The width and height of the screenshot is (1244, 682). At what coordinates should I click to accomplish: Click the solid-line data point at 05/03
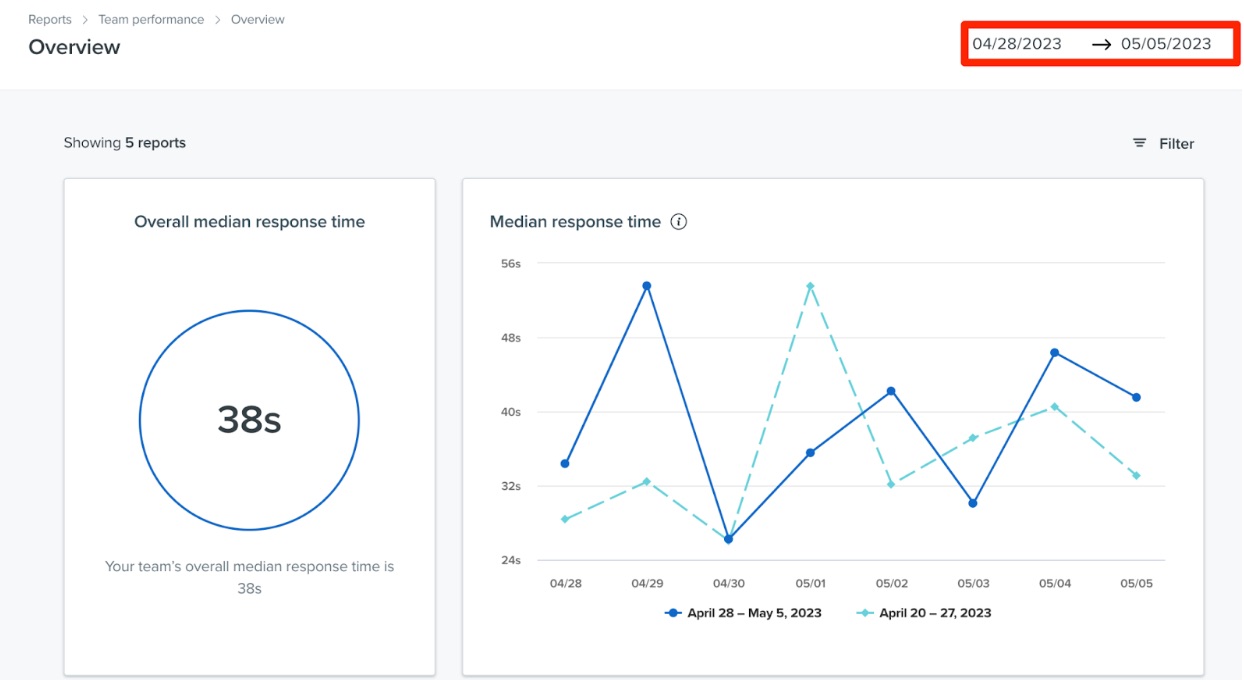[973, 503]
